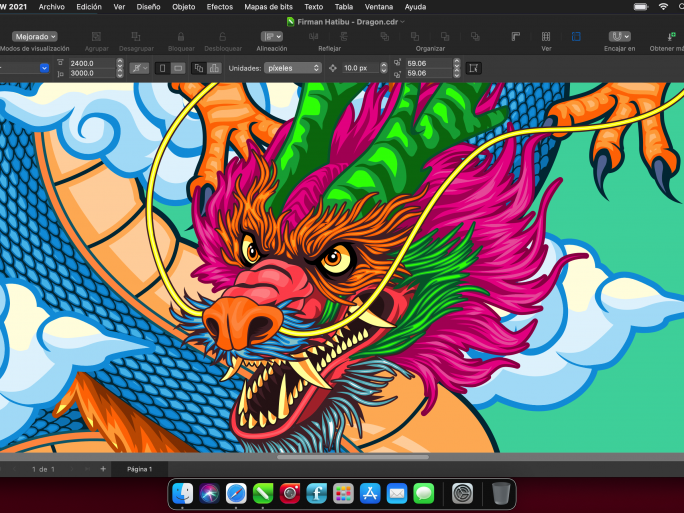Open Font Manager 'f' icon in Dock
The image size is (684, 513).
pos(317,493)
